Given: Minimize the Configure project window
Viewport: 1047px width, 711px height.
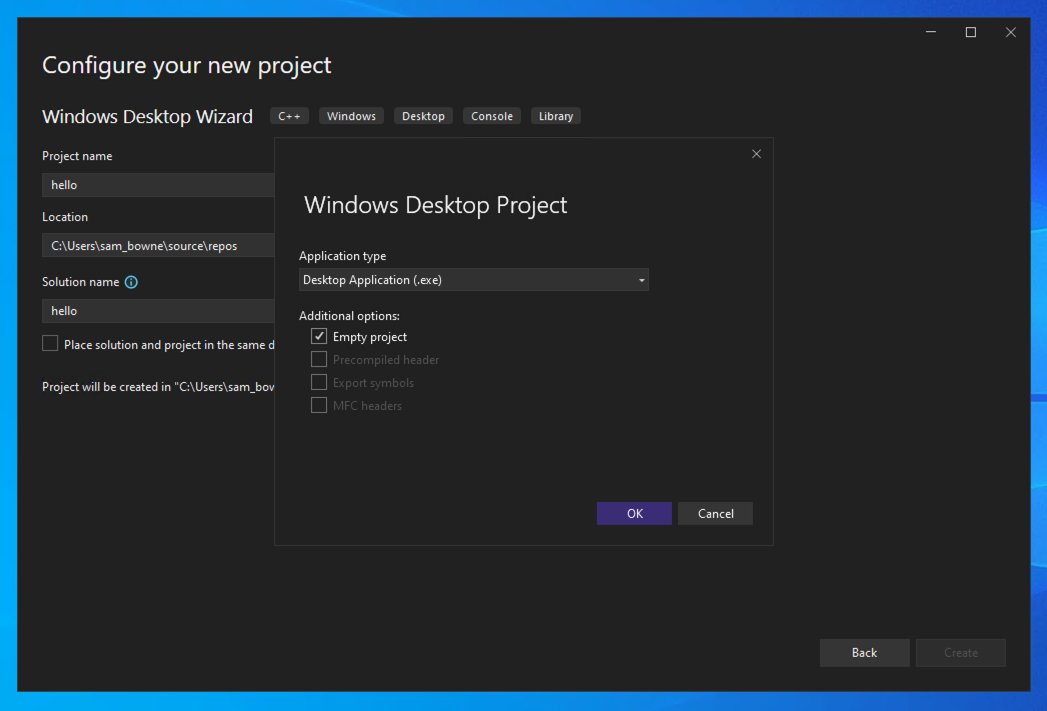Looking at the screenshot, I should click(931, 32).
